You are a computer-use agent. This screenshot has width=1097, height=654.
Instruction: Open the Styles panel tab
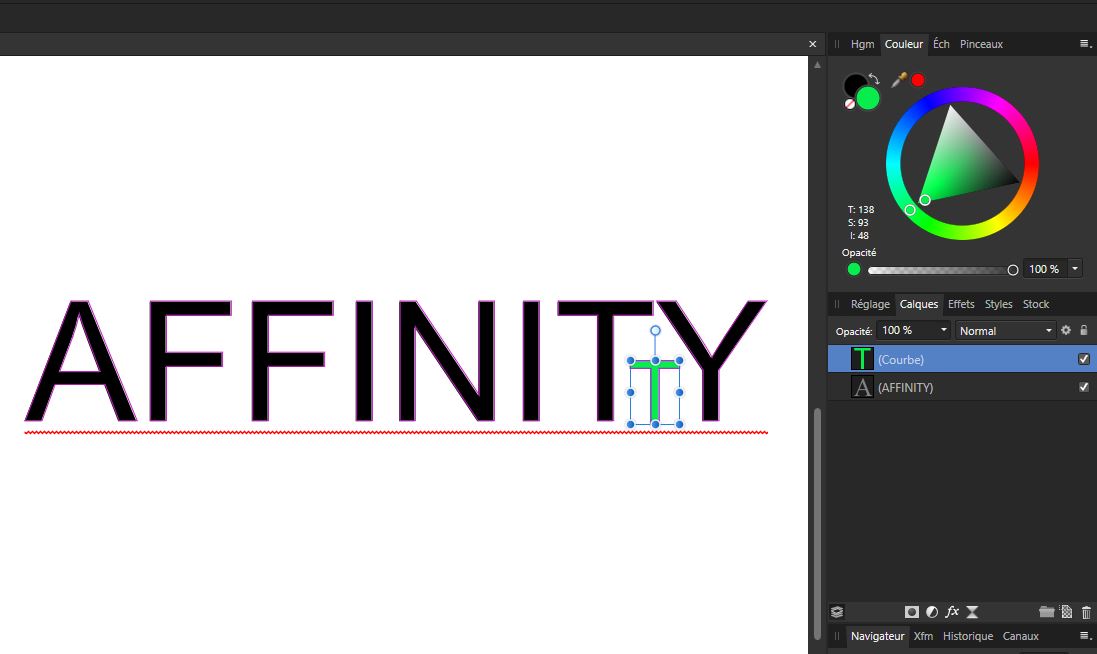(998, 304)
